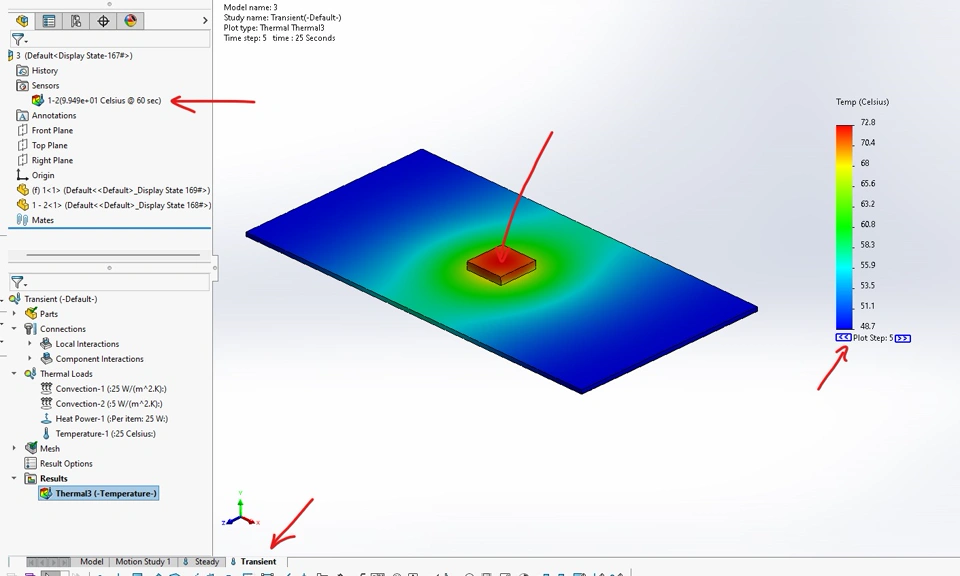
Task: Go to next plot step
Action: click(902, 338)
